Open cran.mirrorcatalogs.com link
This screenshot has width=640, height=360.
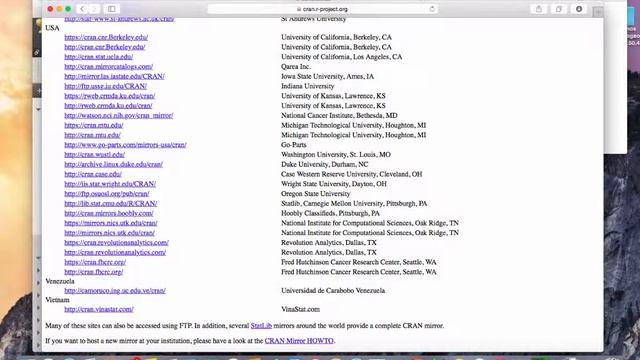click(x=109, y=67)
